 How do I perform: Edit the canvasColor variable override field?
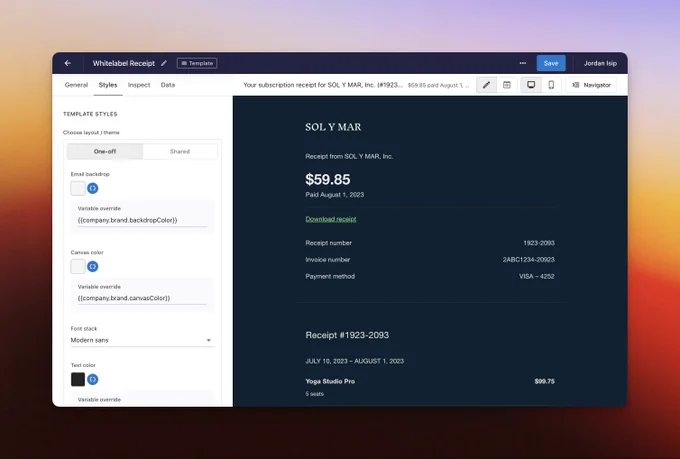(142, 298)
